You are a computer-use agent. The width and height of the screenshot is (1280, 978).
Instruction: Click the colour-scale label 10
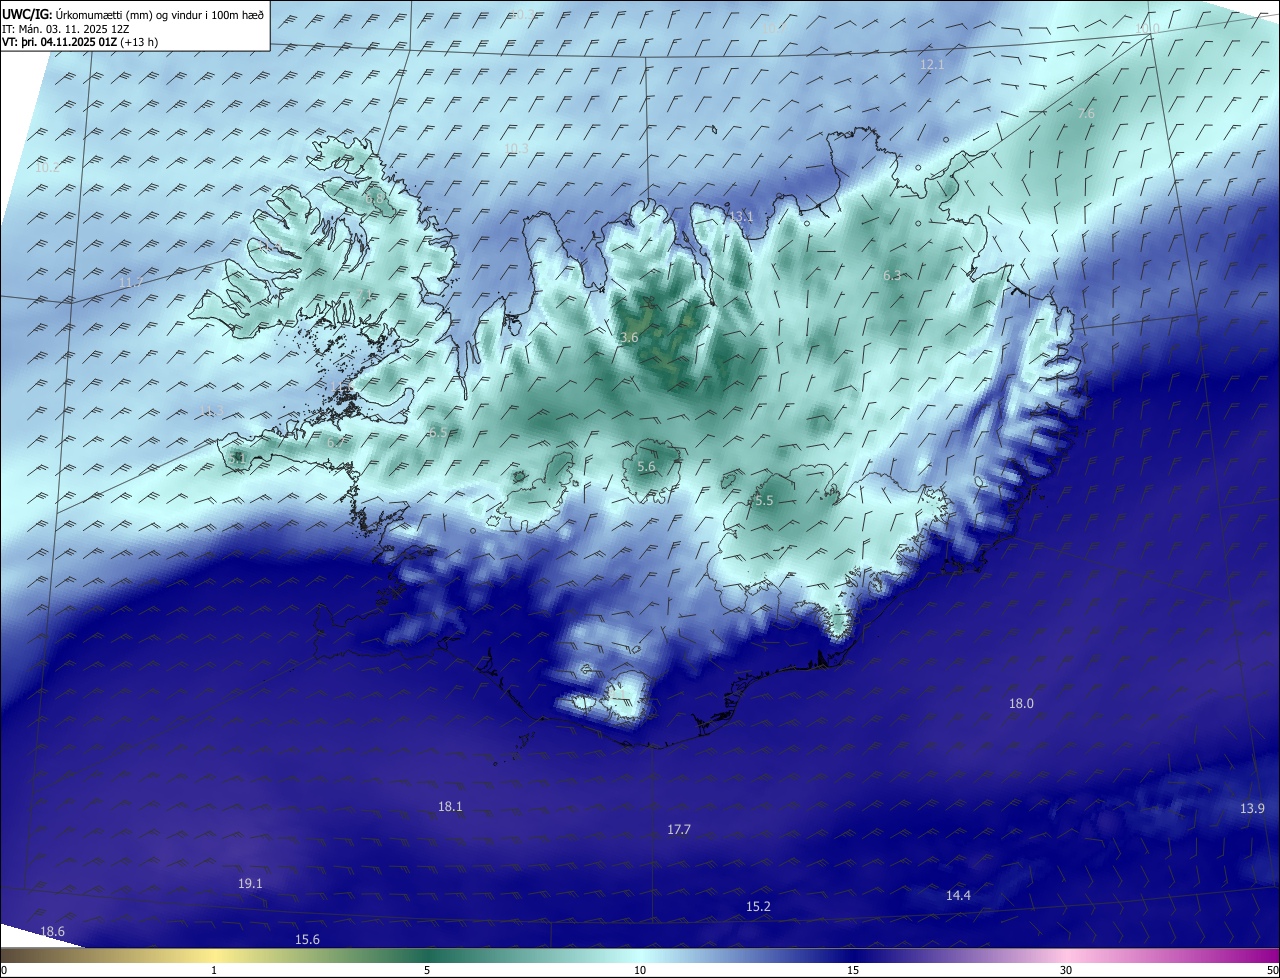point(640,970)
